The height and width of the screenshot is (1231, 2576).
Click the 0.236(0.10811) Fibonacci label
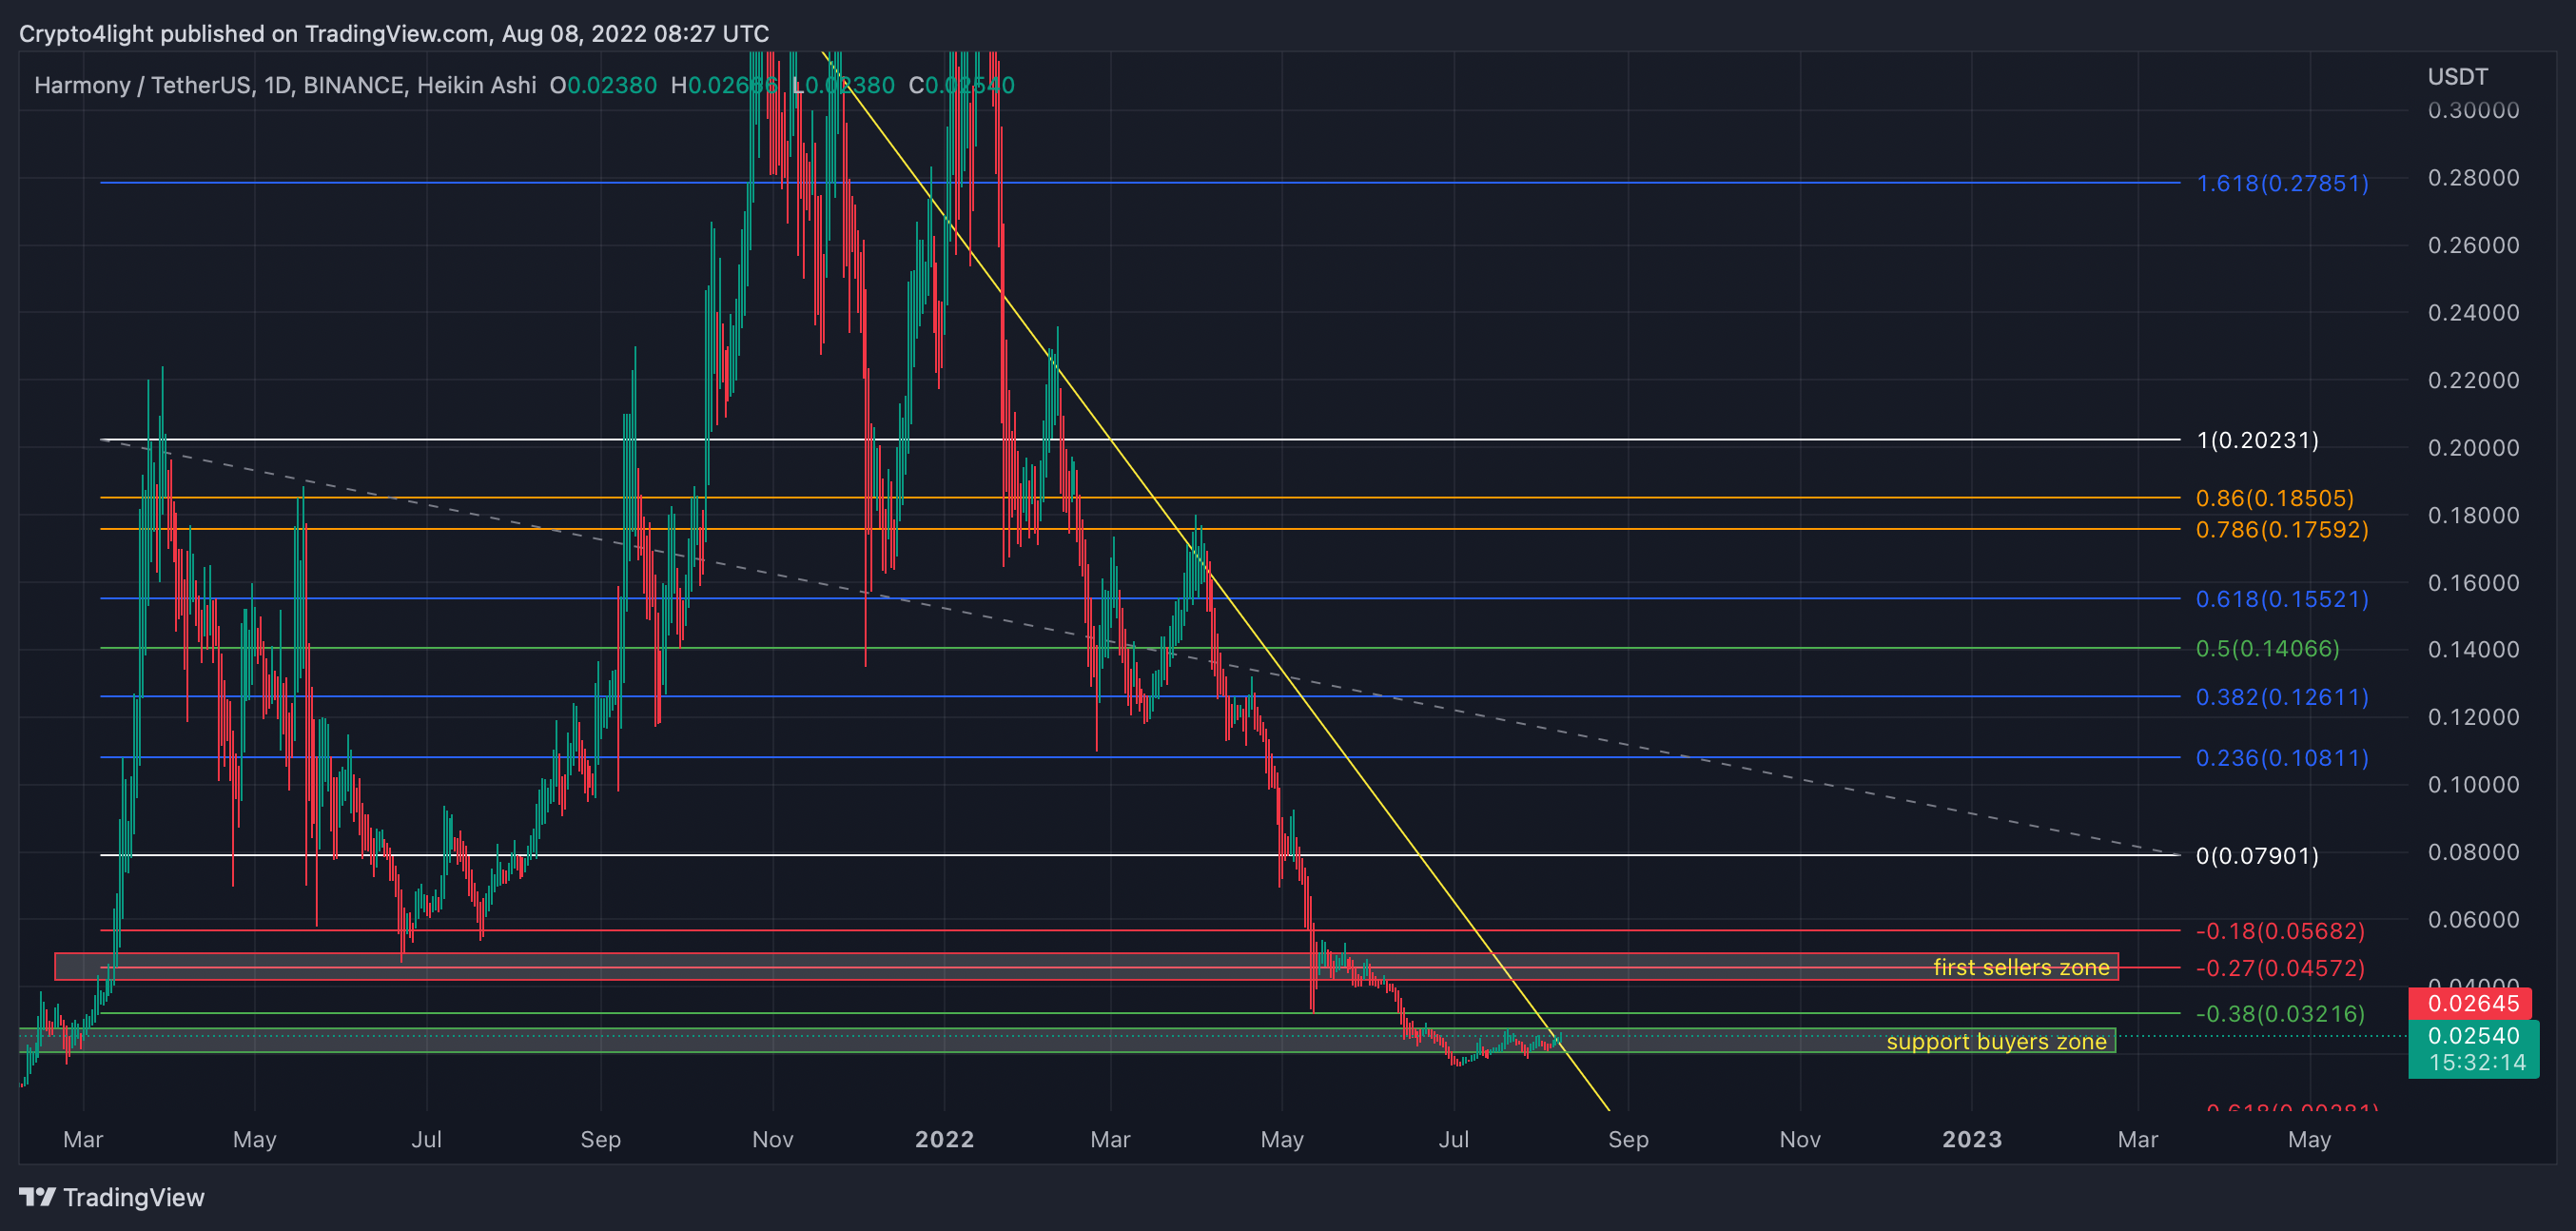(2282, 758)
